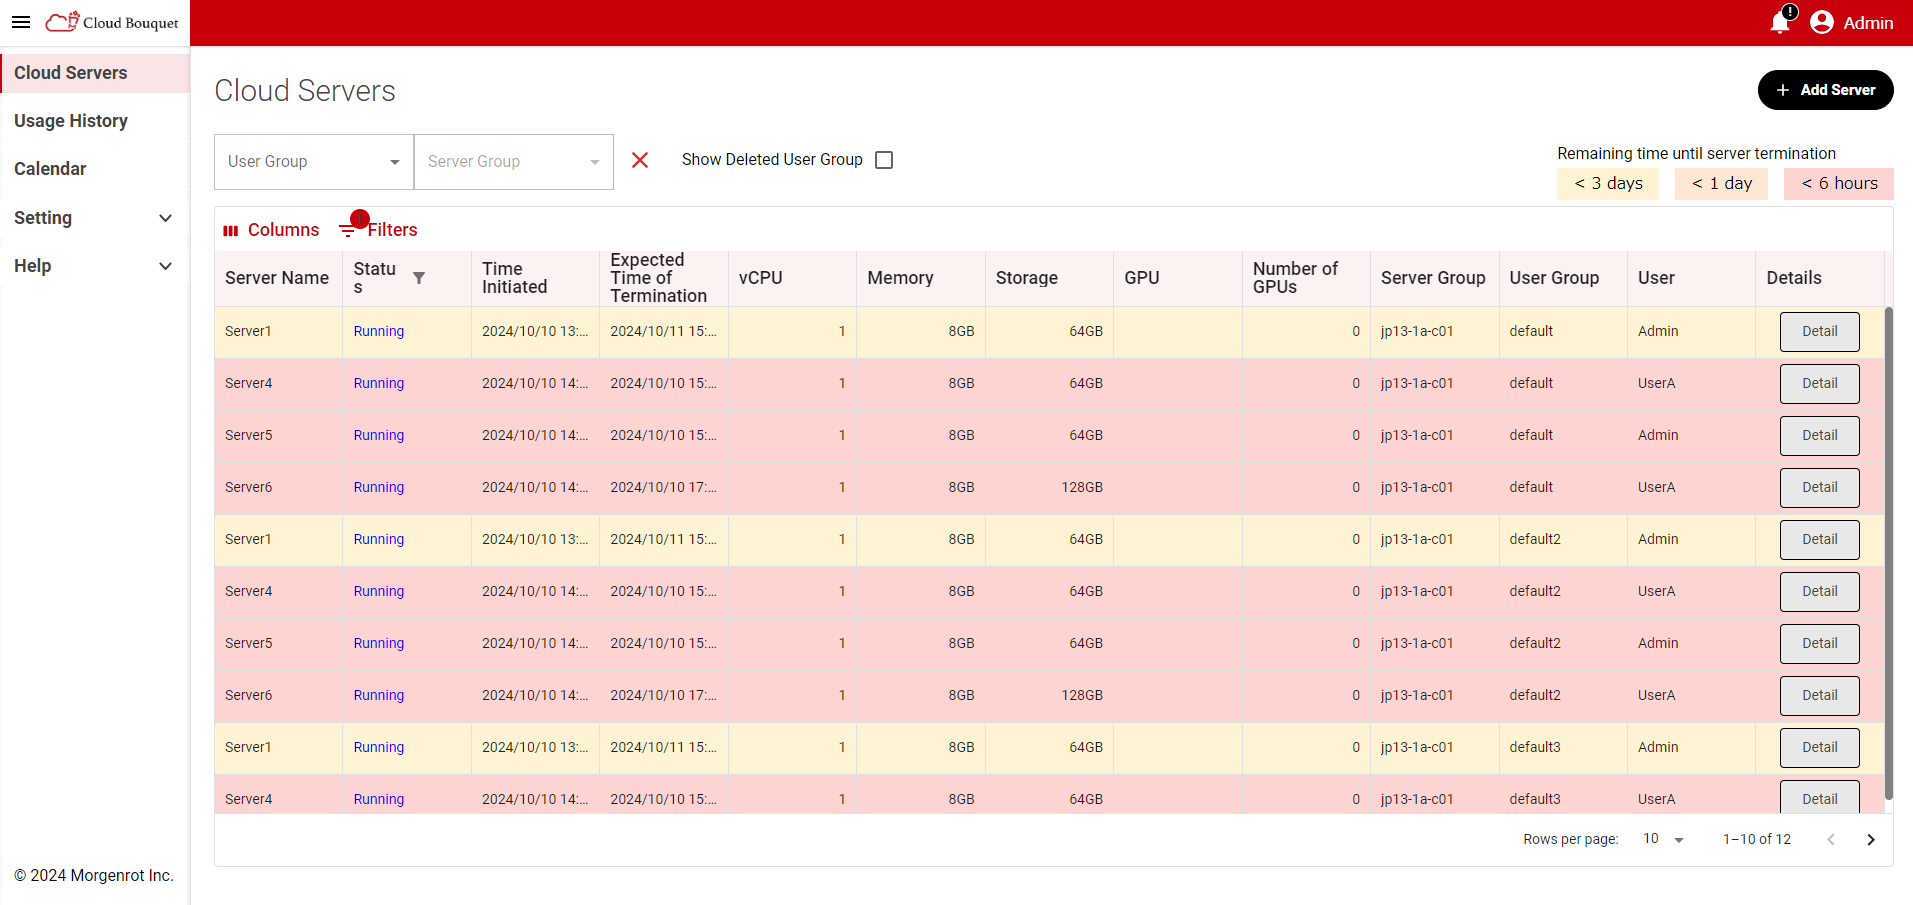The height and width of the screenshot is (905, 1913).
Task: Click the Add Server button
Action: pos(1825,90)
